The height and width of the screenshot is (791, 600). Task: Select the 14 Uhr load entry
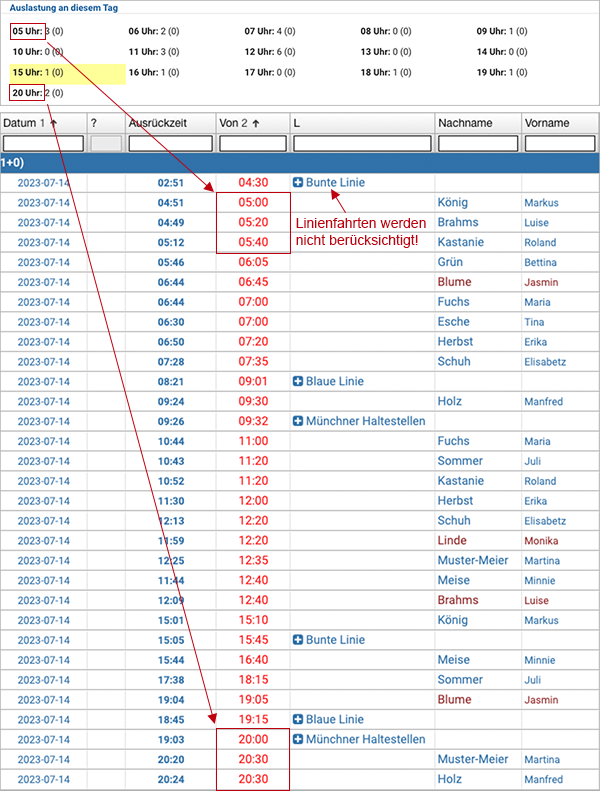point(502,52)
